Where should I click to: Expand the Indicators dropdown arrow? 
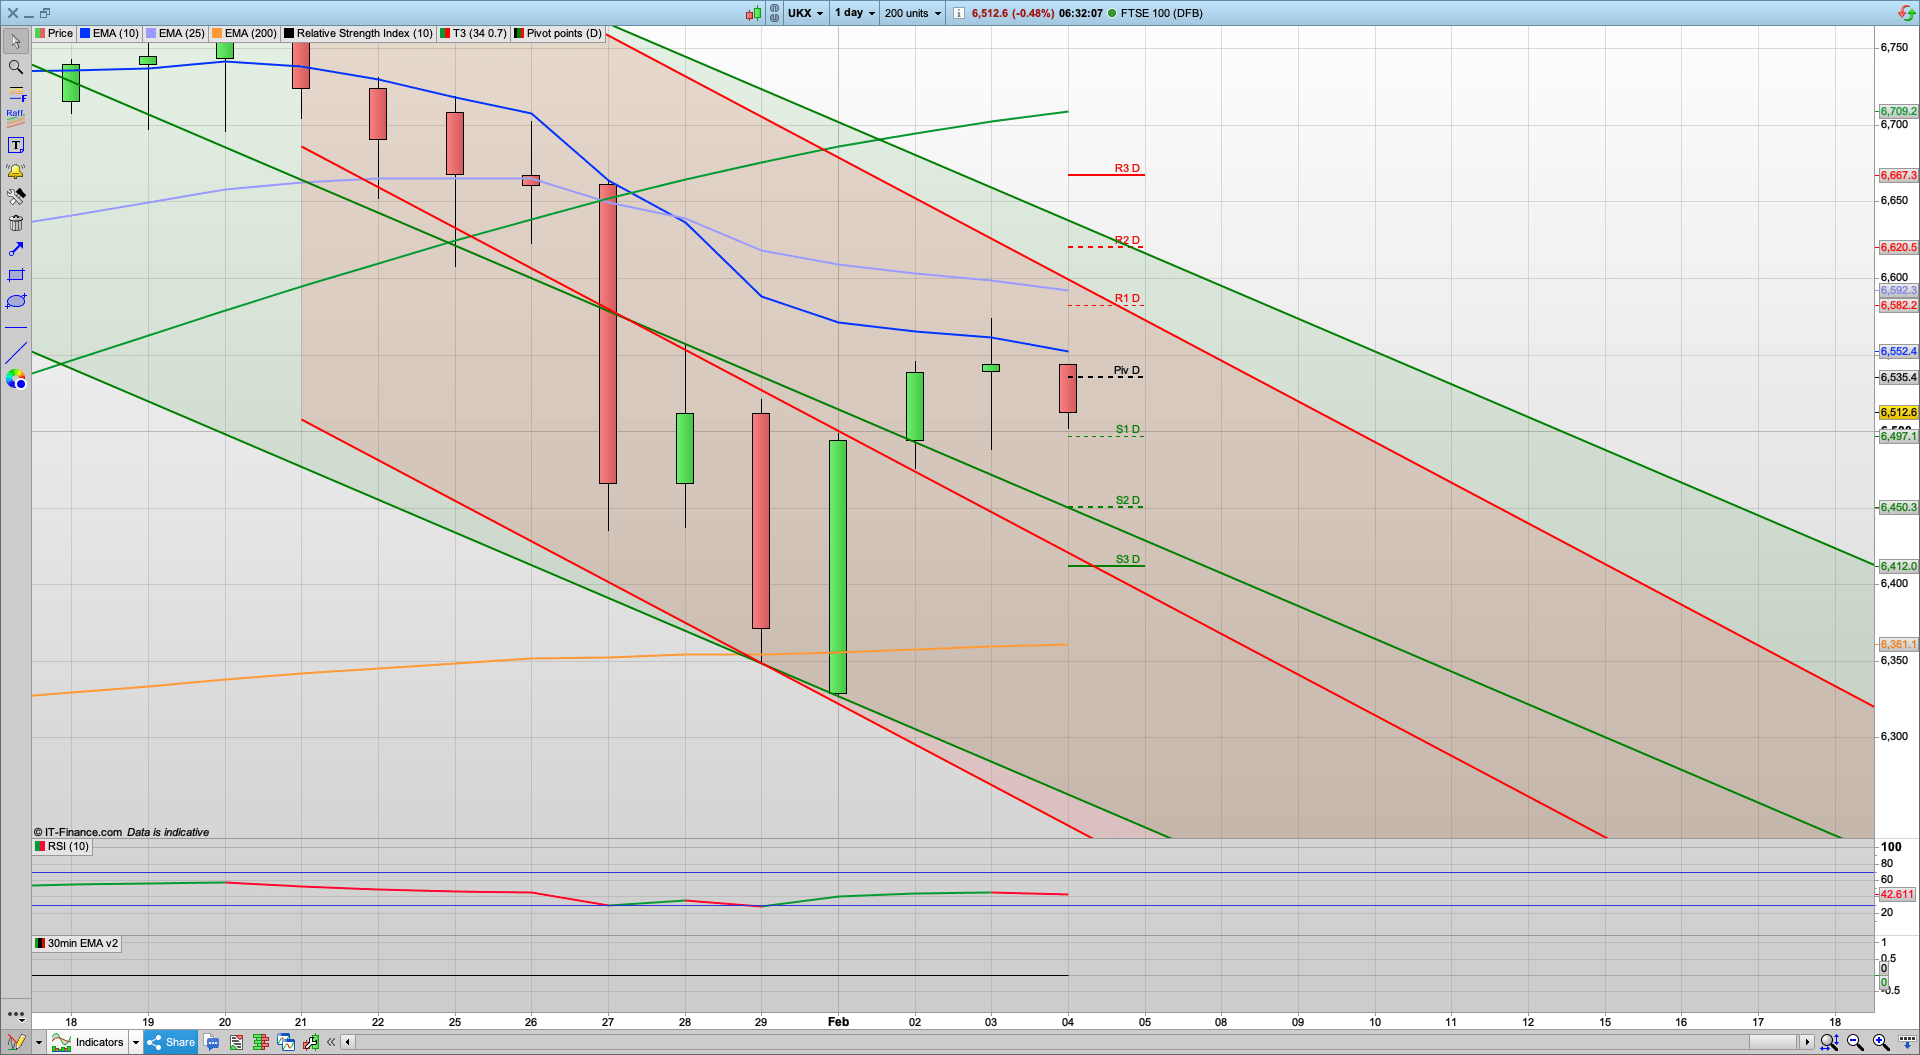136,1042
